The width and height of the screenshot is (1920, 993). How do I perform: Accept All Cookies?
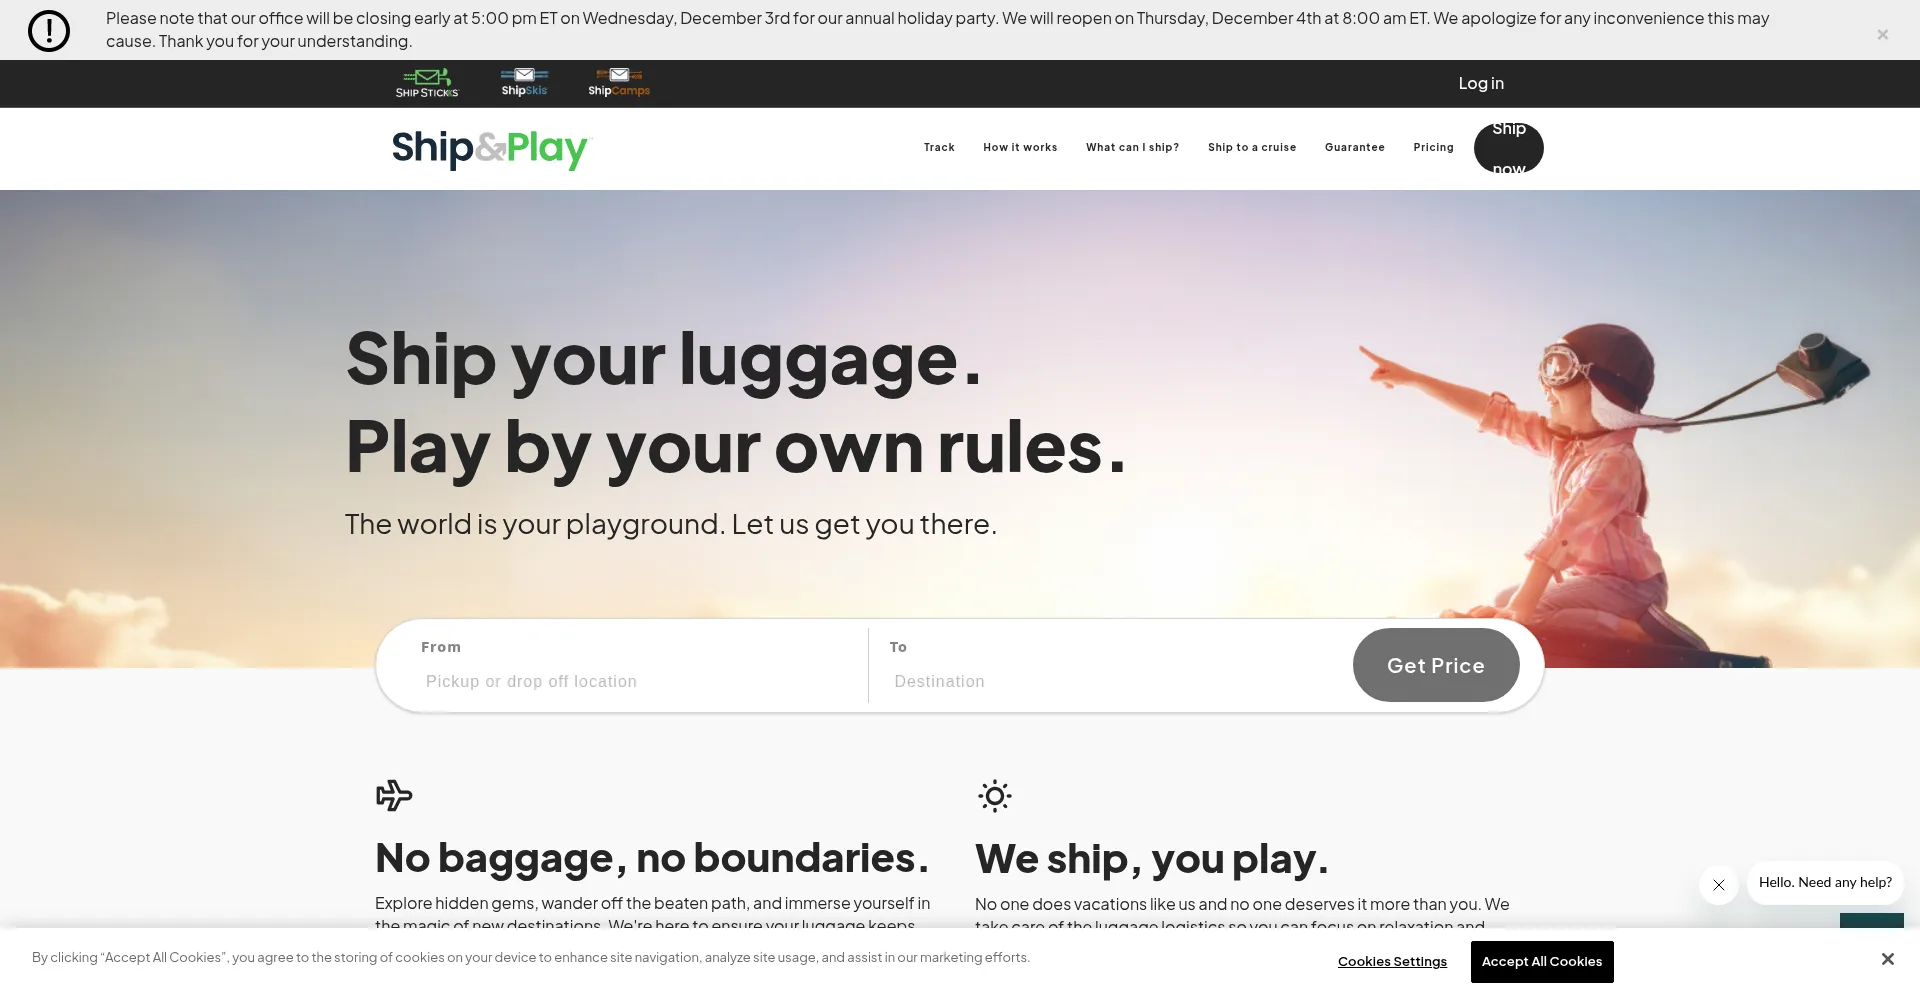coord(1542,962)
